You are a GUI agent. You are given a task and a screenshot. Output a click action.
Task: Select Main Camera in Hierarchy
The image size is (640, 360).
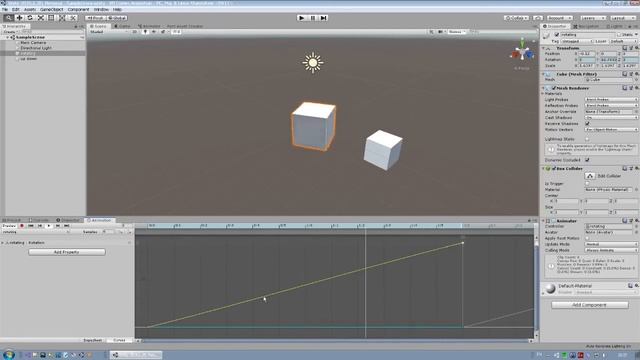[33, 42]
